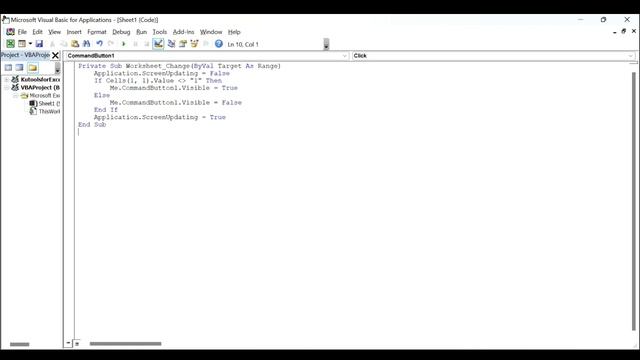The image size is (640, 360).
Task: Click the 'End If' code line
Action: 106,110
